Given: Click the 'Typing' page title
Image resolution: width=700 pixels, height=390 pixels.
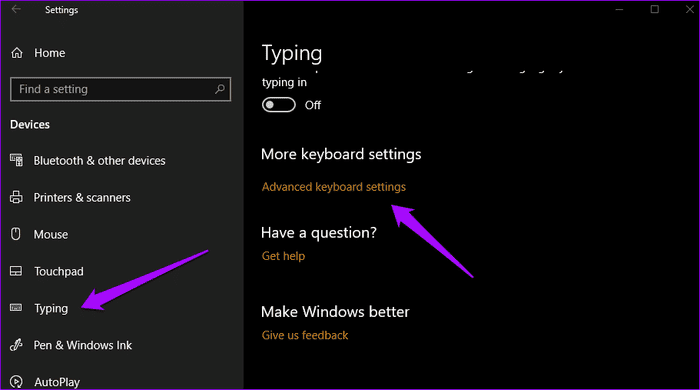Looking at the screenshot, I should 292,54.
